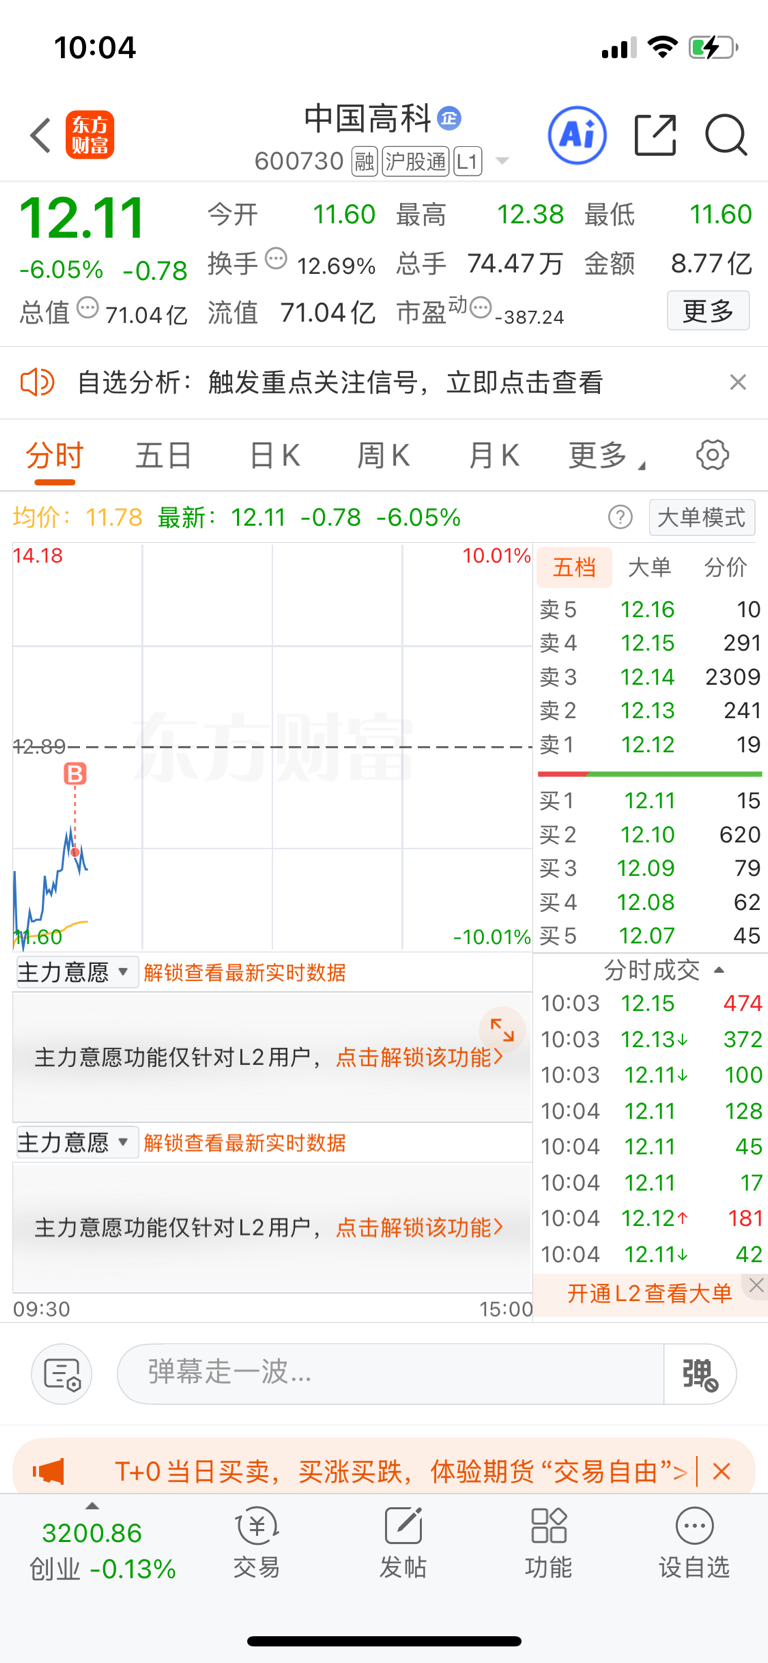The width and height of the screenshot is (768, 1663).
Task: Open the 交易 trade icon
Action: point(257,1544)
